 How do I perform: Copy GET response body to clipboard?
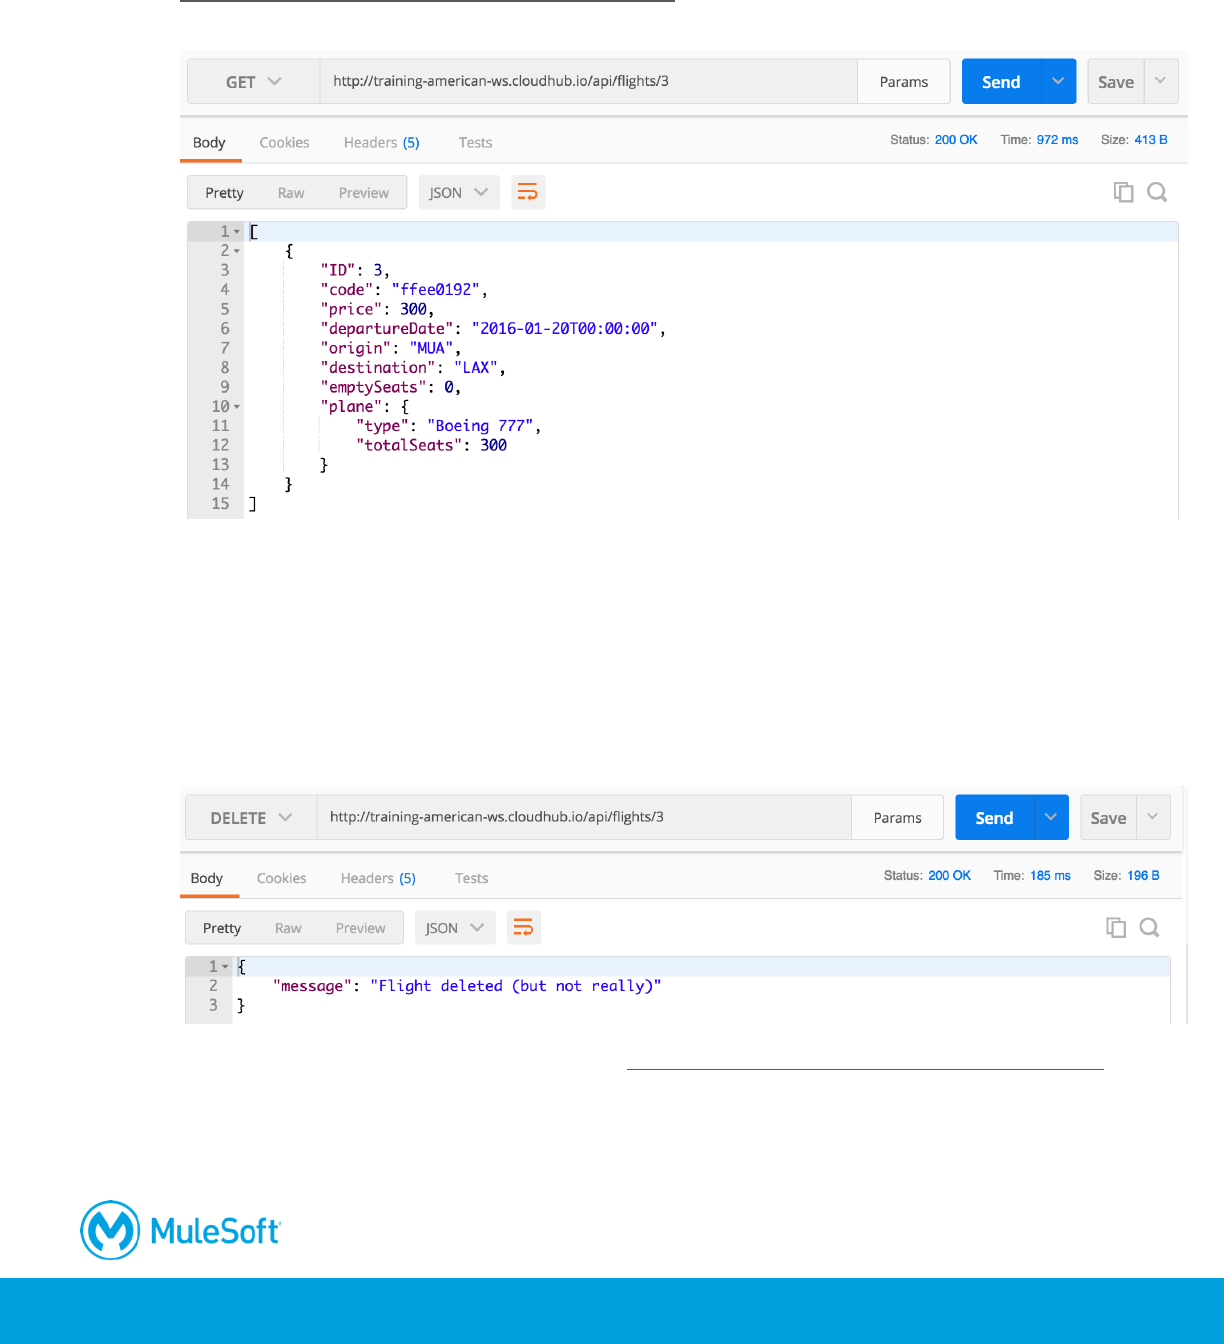(1123, 192)
